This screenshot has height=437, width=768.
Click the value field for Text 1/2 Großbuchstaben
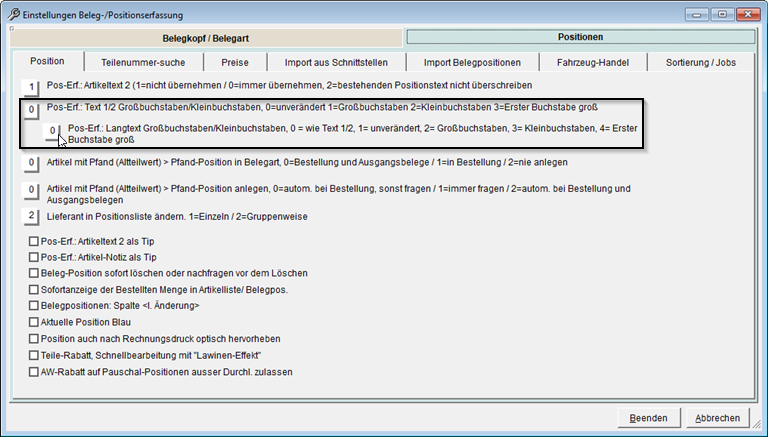(x=31, y=110)
